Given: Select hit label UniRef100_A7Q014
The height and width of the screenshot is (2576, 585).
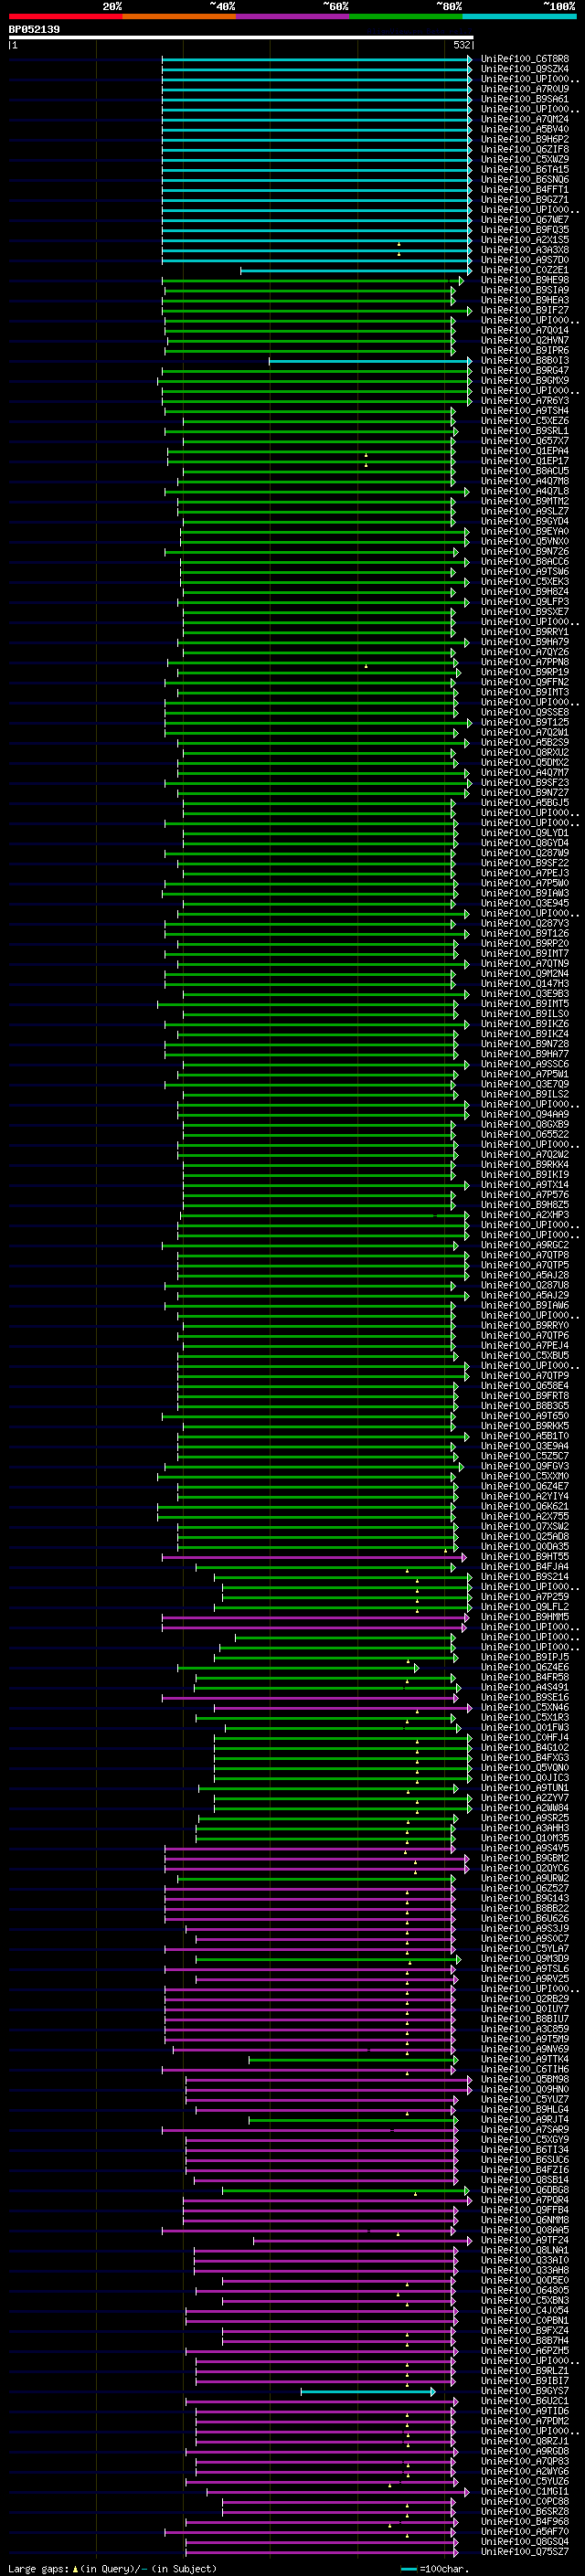Looking at the screenshot, I should click(525, 330).
